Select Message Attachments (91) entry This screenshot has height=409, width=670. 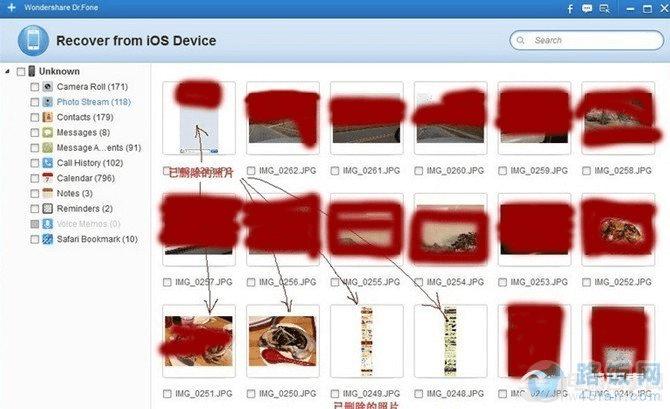coord(99,148)
